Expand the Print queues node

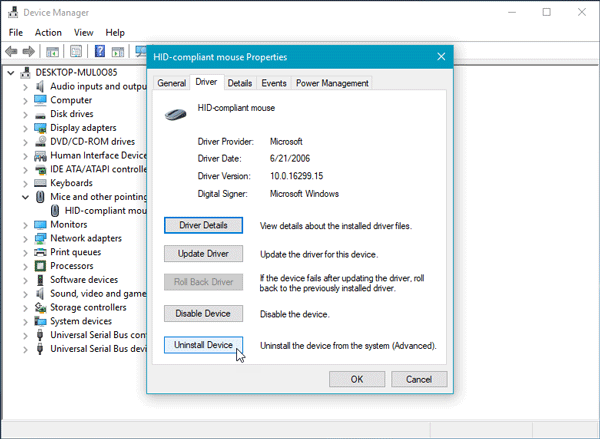pyautogui.click(x=25, y=253)
